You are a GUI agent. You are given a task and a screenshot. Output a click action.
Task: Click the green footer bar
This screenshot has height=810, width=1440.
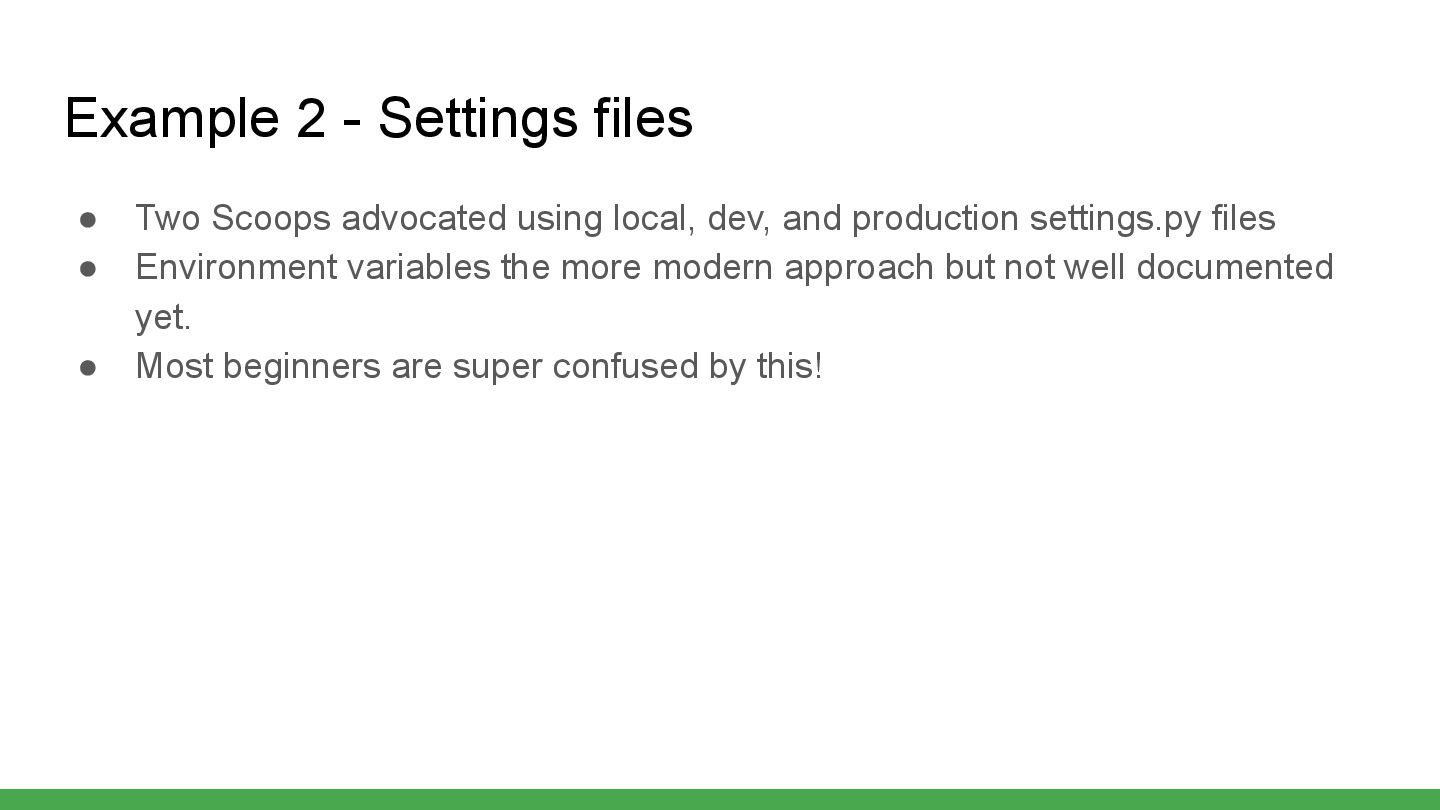point(720,799)
